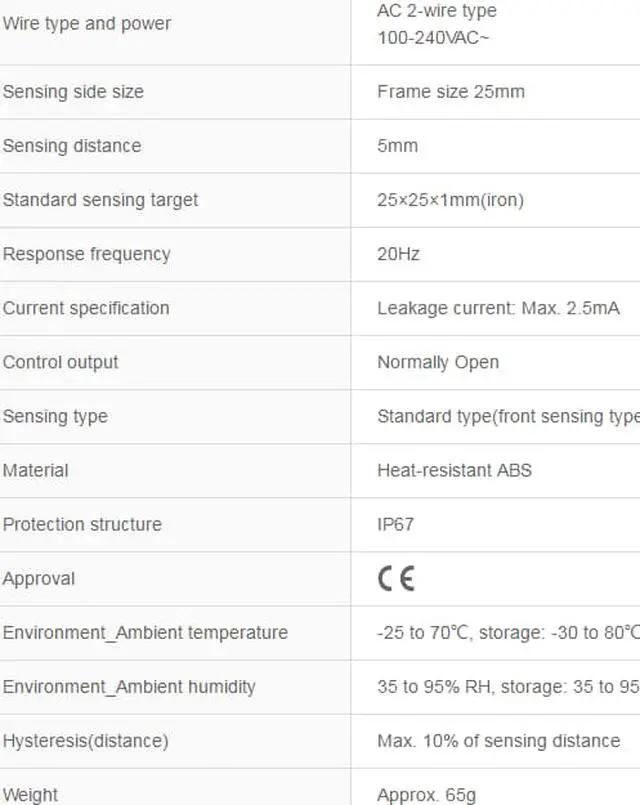Viewport: 640px width, 805px height.
Task: Click the "Sensing distance" label
Action: coord(72,146)
